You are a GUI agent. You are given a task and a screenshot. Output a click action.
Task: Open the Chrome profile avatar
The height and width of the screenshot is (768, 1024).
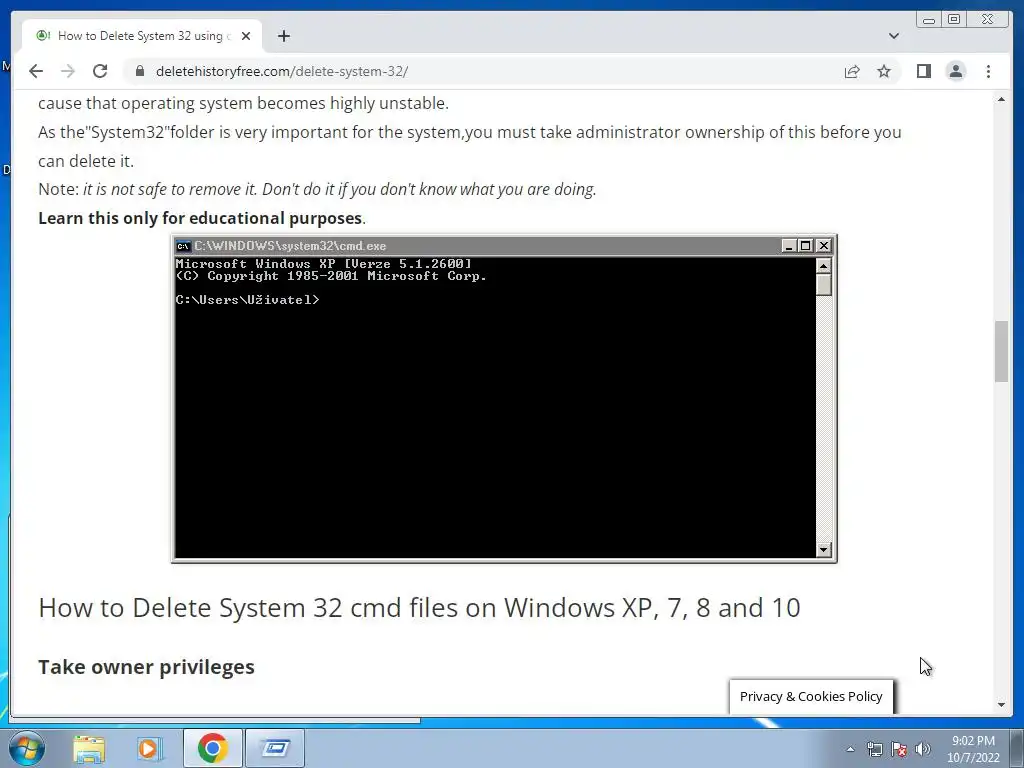coord(955,71)
